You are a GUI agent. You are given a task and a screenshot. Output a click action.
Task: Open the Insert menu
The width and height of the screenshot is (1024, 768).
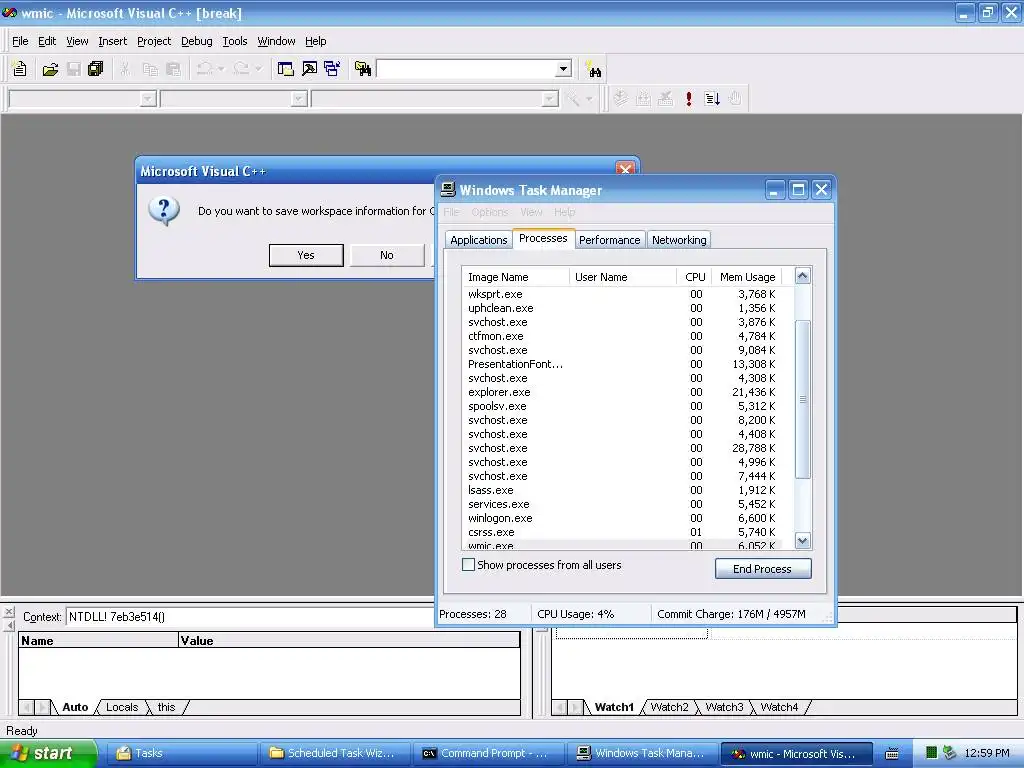[x=112, y=41]
